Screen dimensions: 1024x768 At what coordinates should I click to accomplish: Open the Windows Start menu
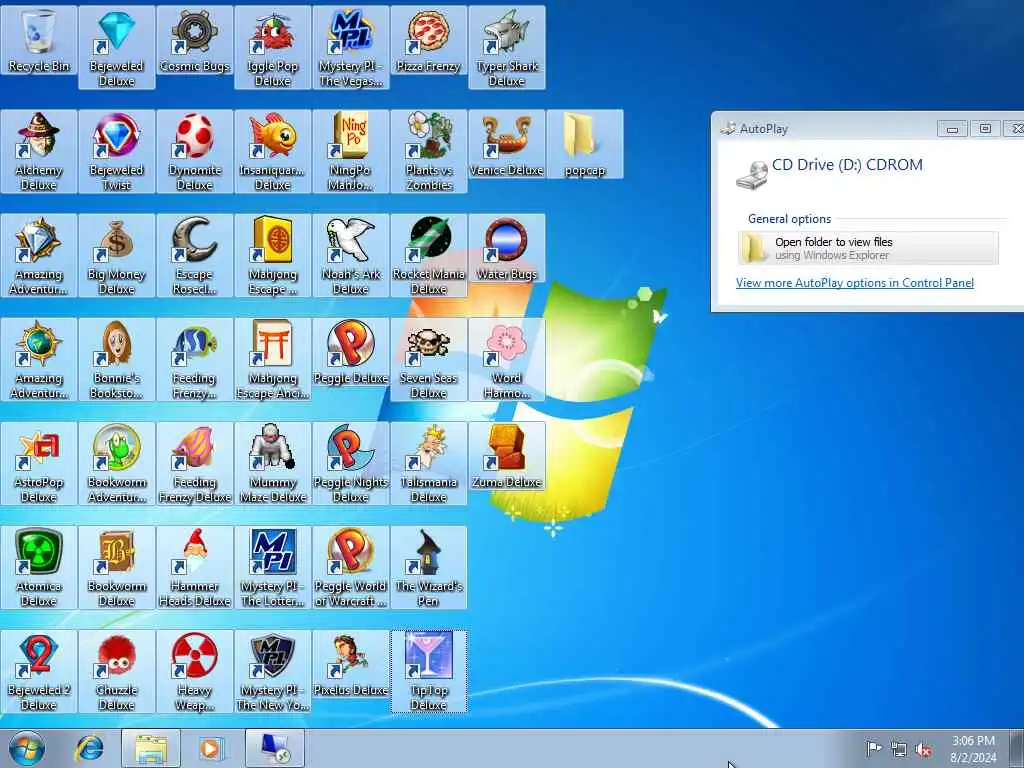tap(27, 748)
